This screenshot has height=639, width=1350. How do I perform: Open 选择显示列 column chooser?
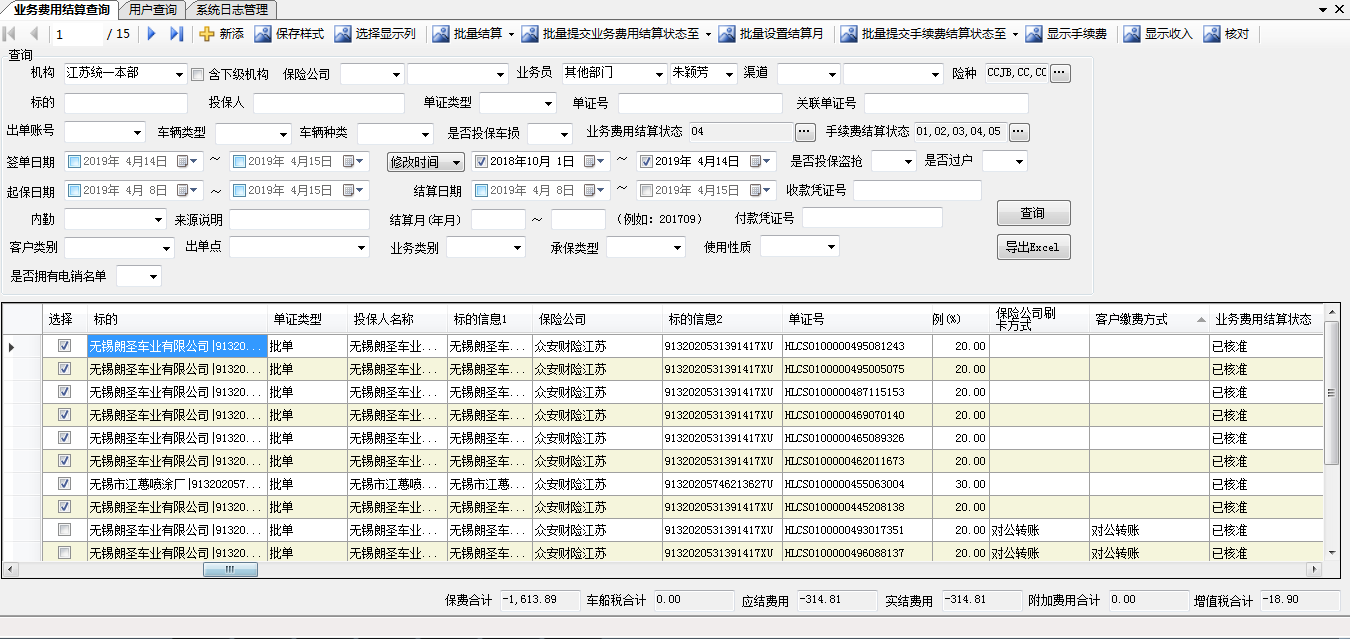click(343, 34)
